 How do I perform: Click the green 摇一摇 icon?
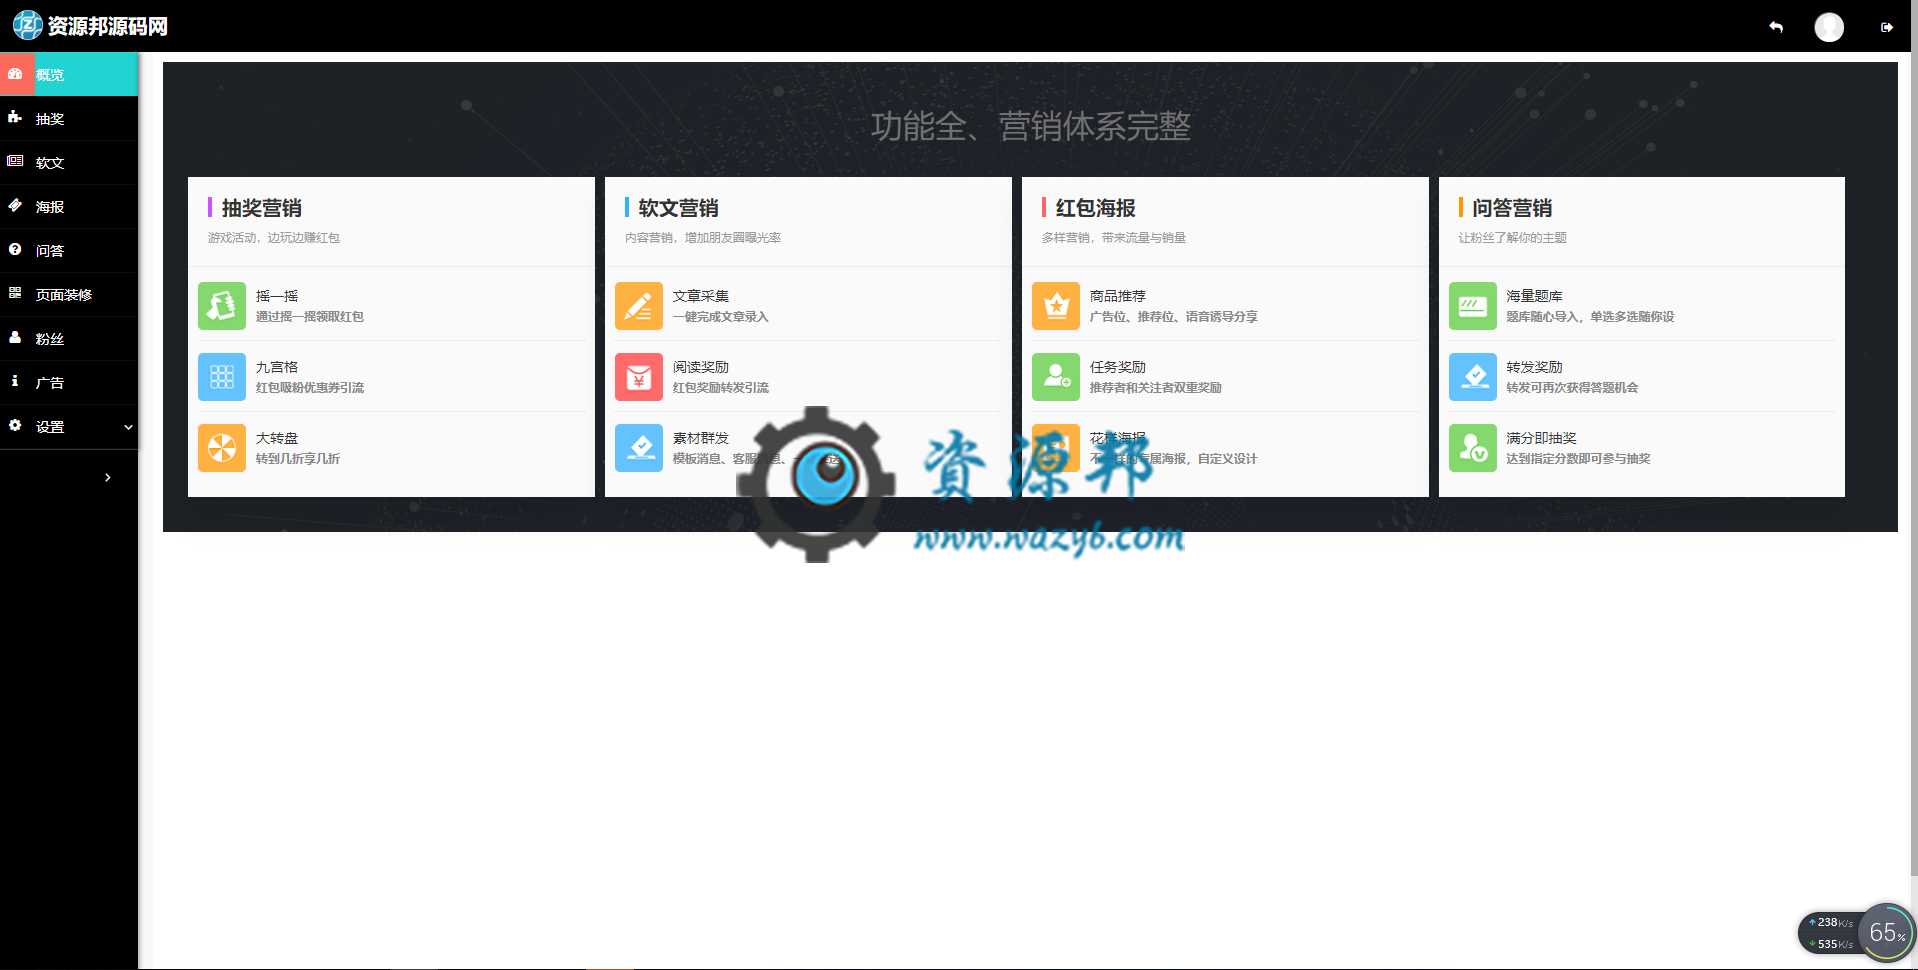tap(222, 306)
